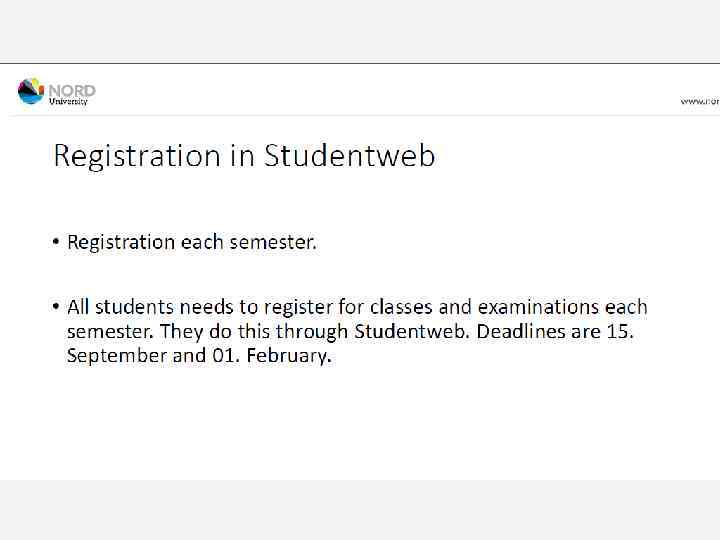Click "Studentweb" in the second bullet
The width and height of the screenshot is (720, 540).
[x=412, y=331]
